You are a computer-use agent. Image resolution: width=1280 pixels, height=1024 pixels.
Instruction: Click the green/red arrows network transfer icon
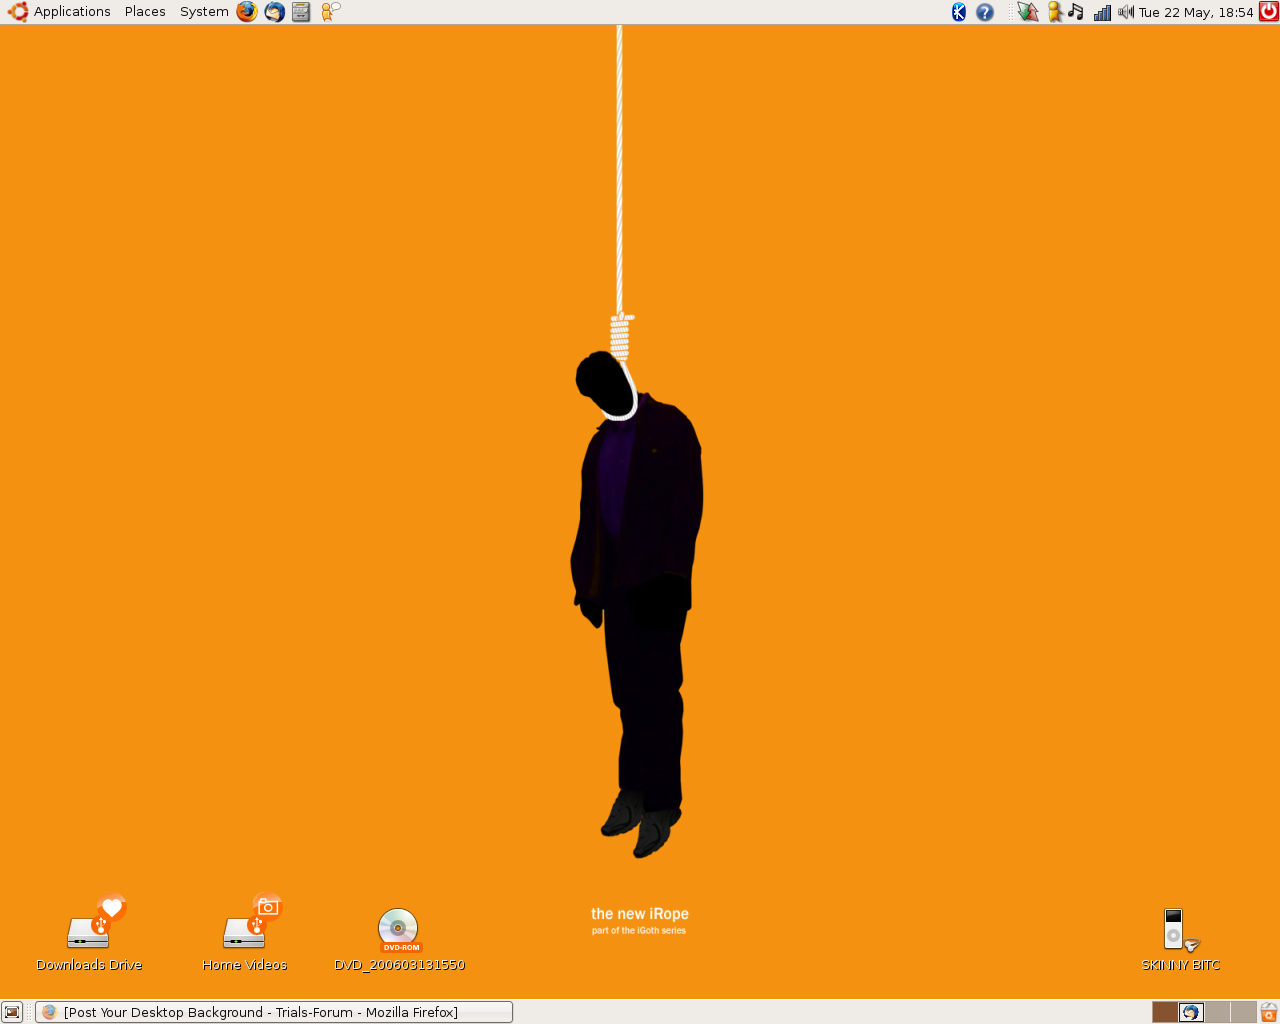(x=1028, y=12)
